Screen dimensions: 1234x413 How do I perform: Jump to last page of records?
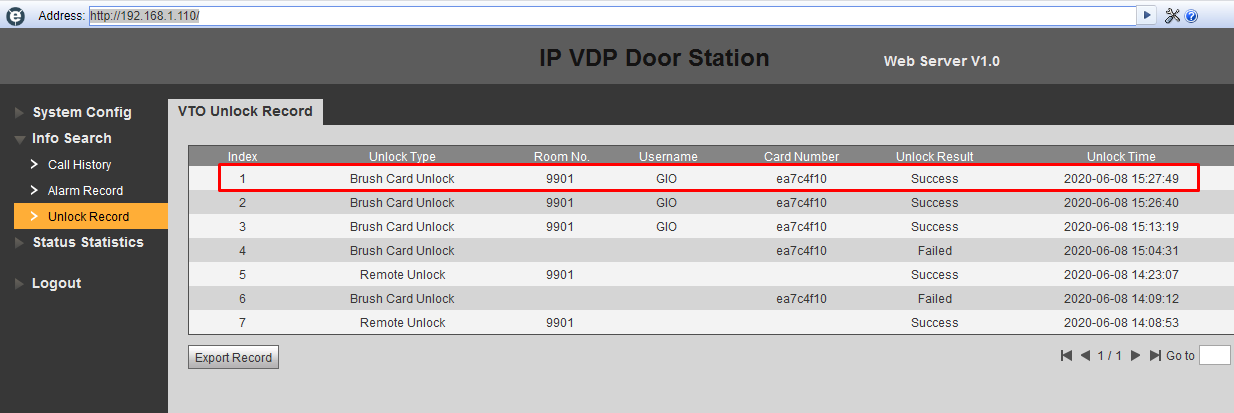click(x=1155, y=355)
